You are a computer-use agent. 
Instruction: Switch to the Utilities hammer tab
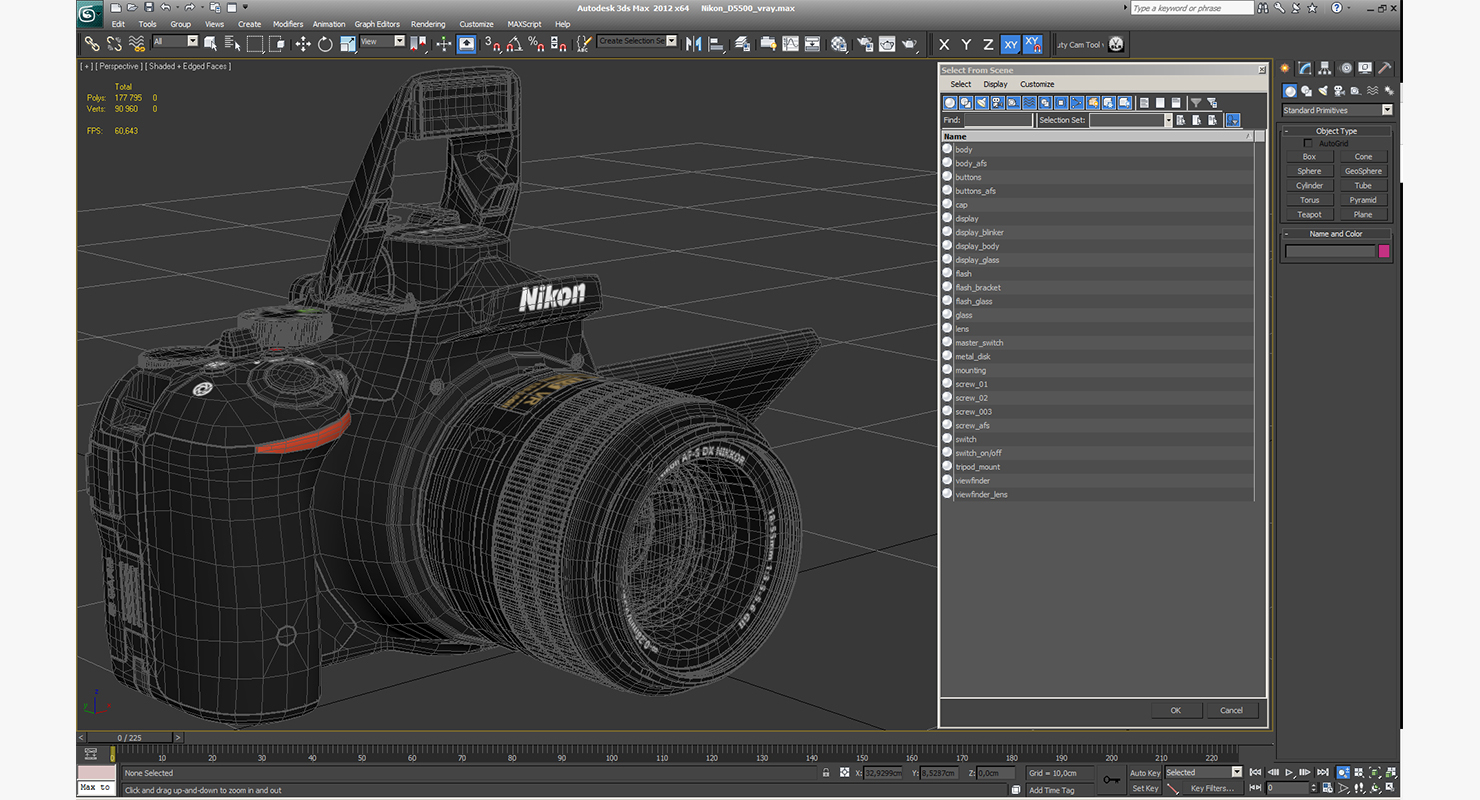click(1385, 68)
